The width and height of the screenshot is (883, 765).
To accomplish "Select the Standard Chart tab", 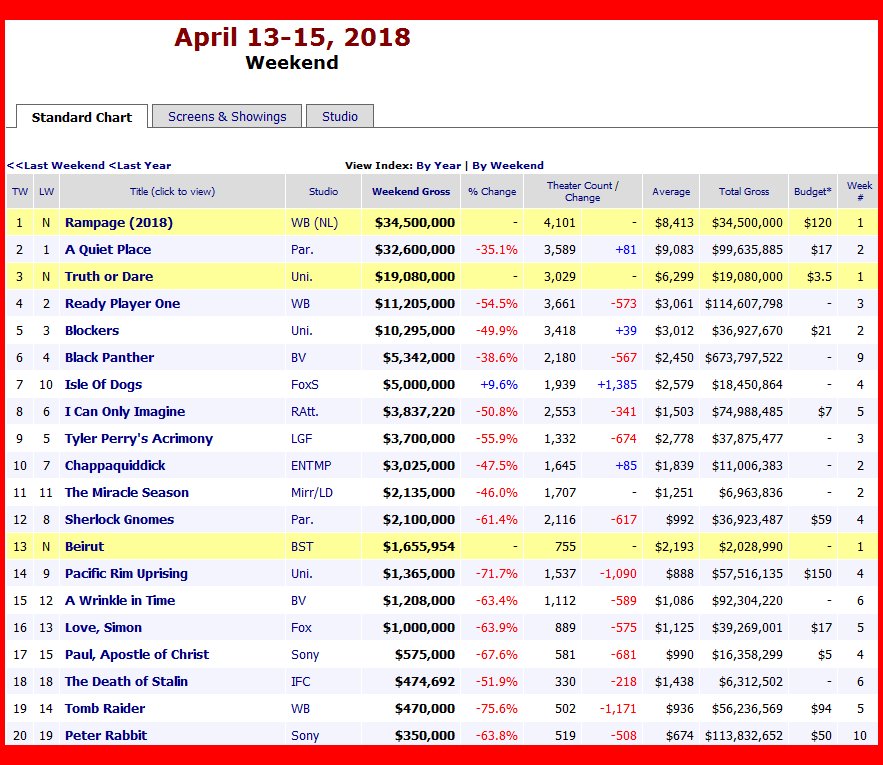I will pyautogui.click(x=82, y=117).
